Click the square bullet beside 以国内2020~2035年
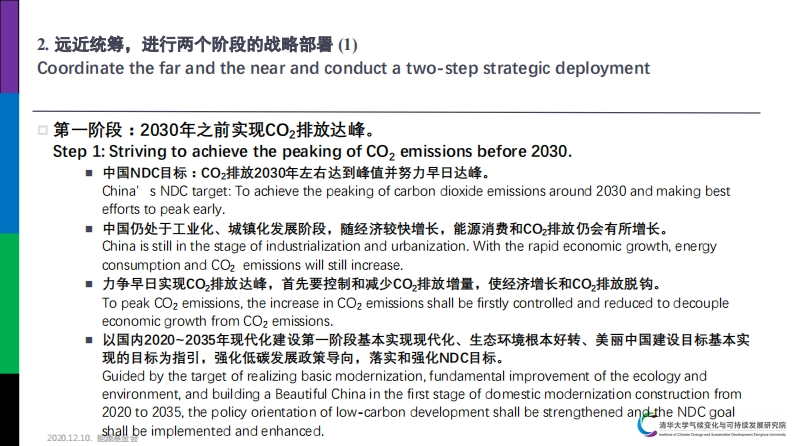The width and height of the screenshot is (793, 446). [90, 340]
